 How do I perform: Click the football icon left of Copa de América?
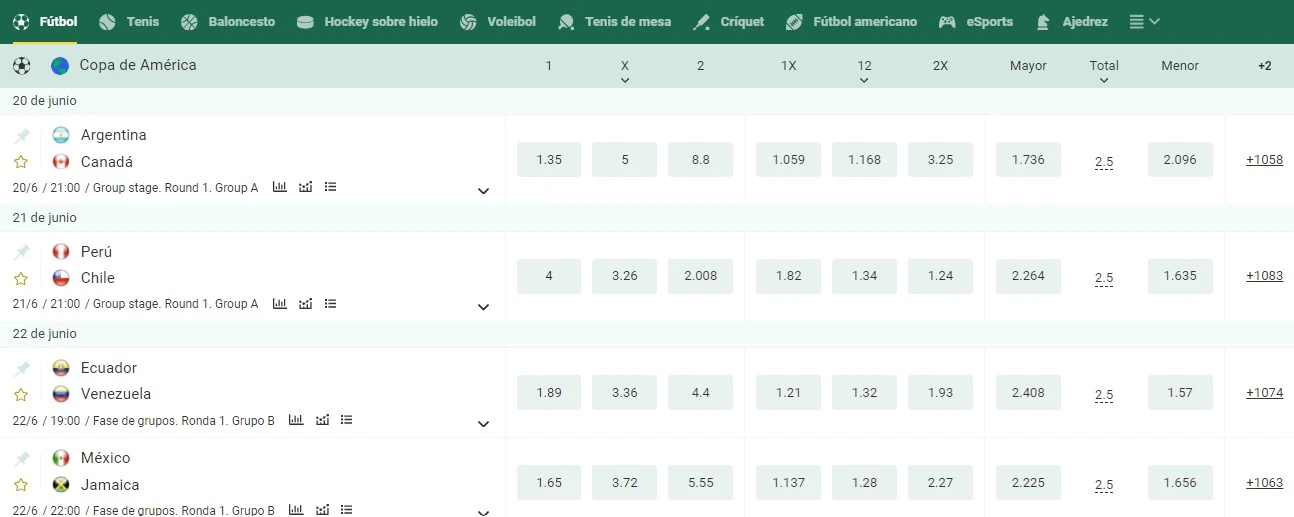[22, 66]
